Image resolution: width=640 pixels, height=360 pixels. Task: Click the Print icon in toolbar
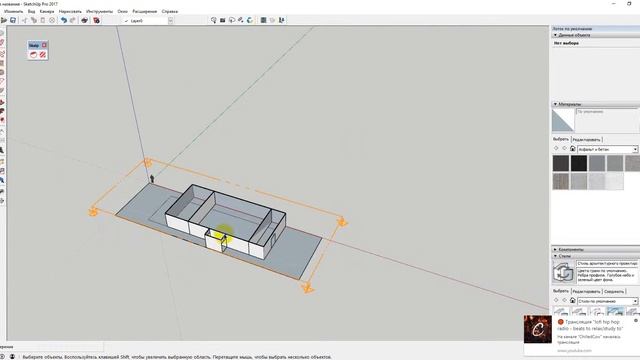[84, 20]
